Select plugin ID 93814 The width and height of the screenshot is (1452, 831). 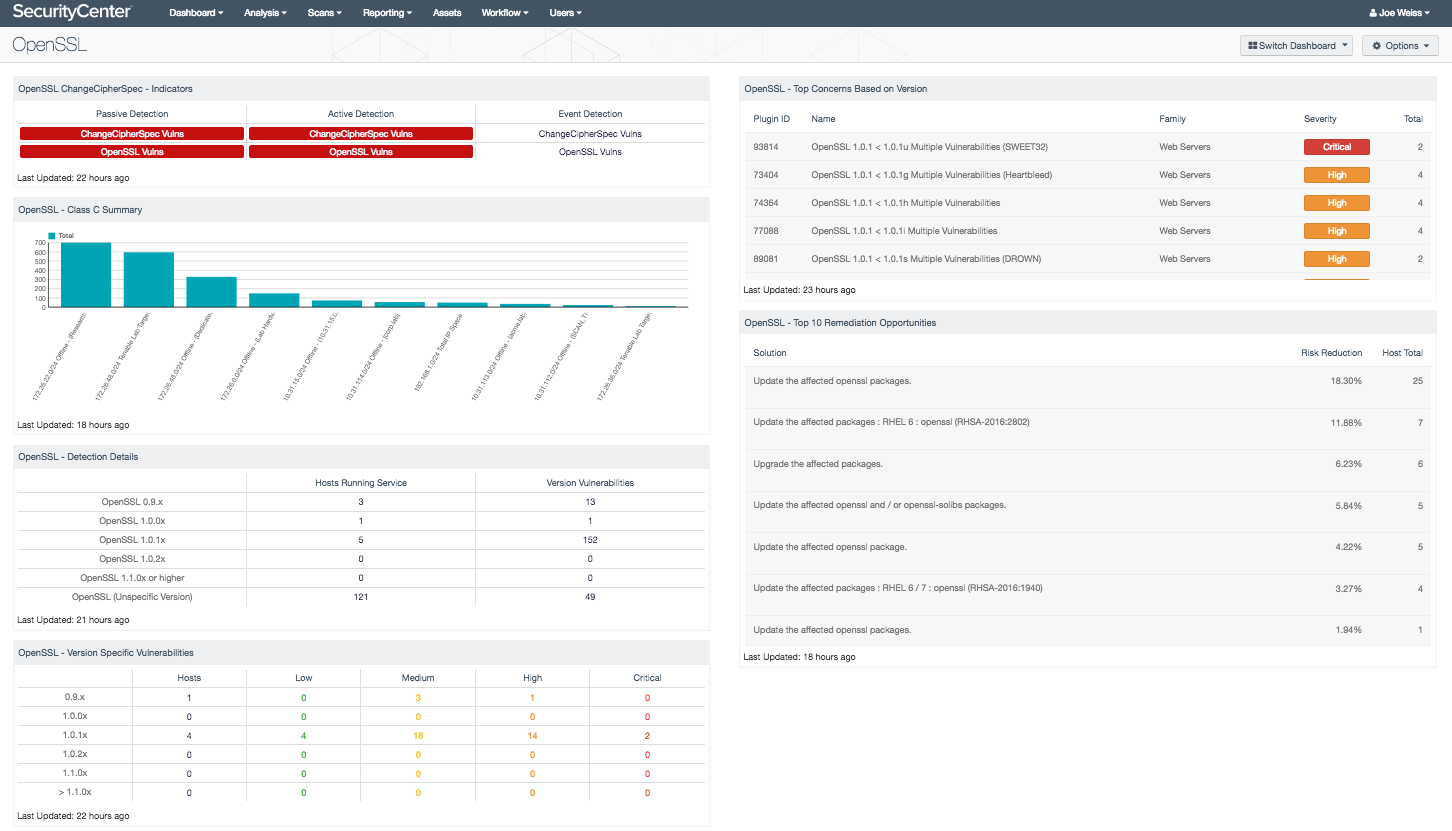click(x=766, y=147)
